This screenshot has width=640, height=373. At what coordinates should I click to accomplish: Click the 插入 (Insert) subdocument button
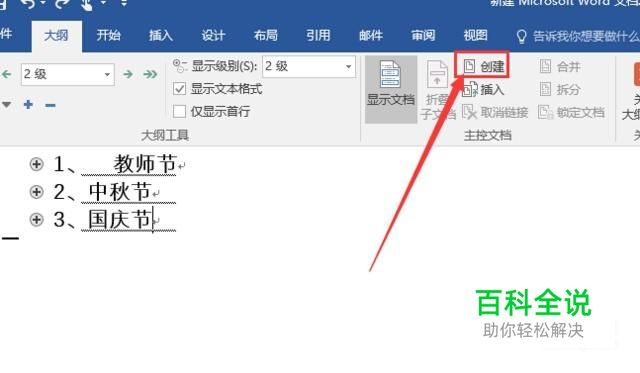click(483, 89)
